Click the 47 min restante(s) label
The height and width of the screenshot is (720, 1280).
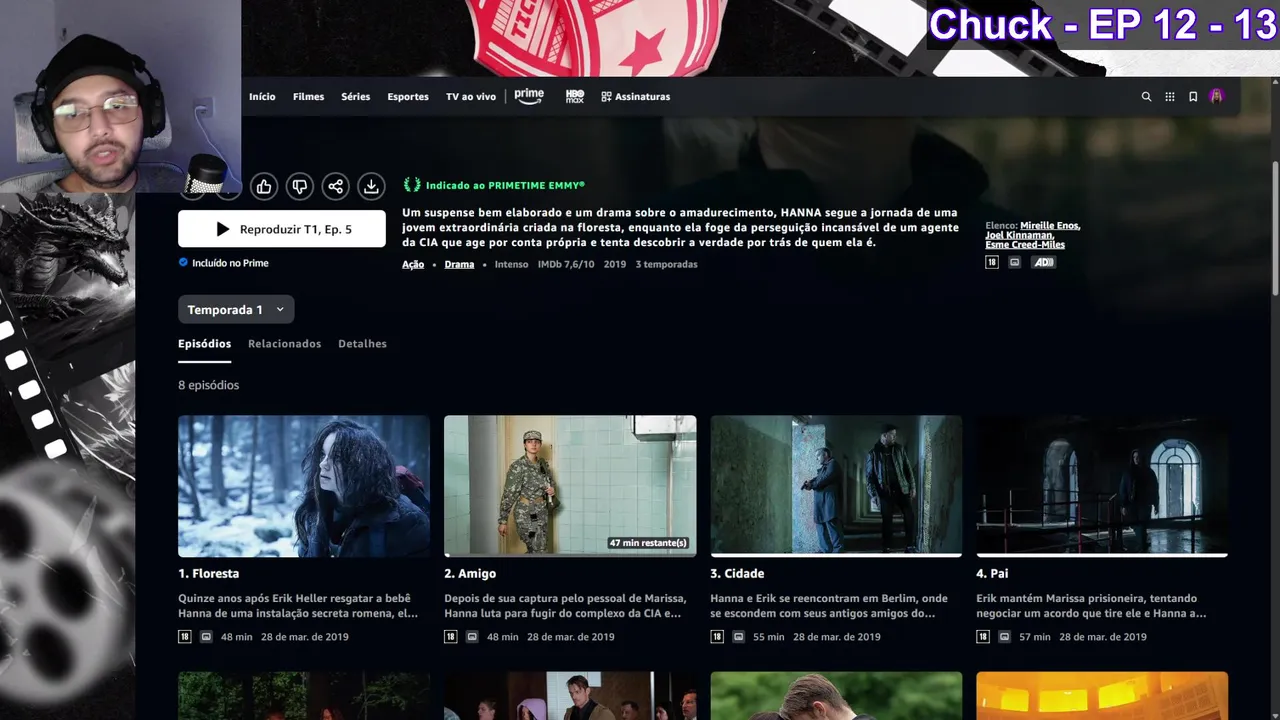coord(648,543)
